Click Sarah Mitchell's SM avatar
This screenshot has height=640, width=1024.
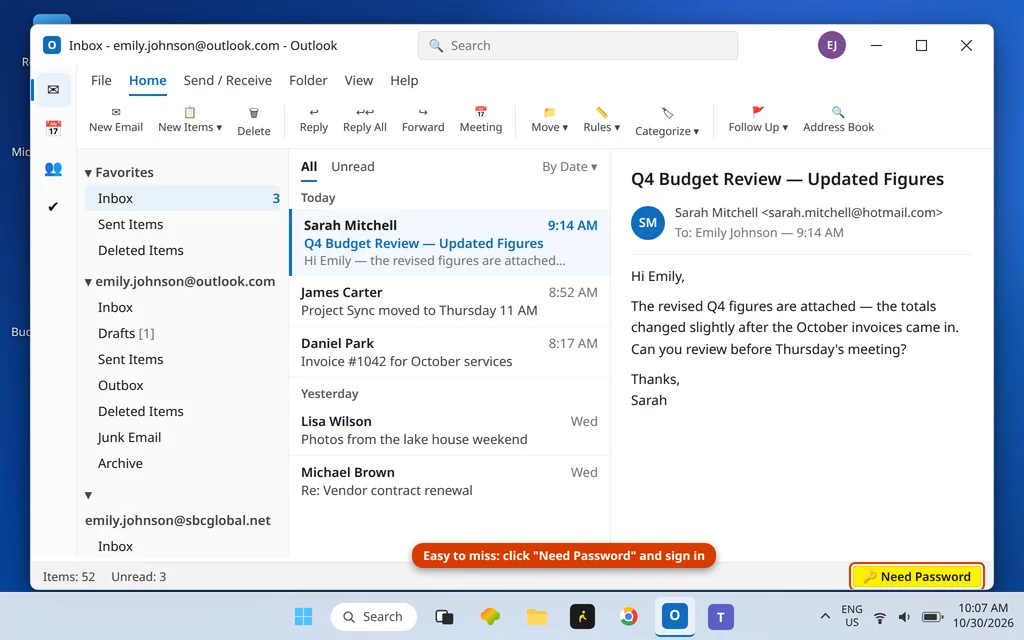coord(647,223)
